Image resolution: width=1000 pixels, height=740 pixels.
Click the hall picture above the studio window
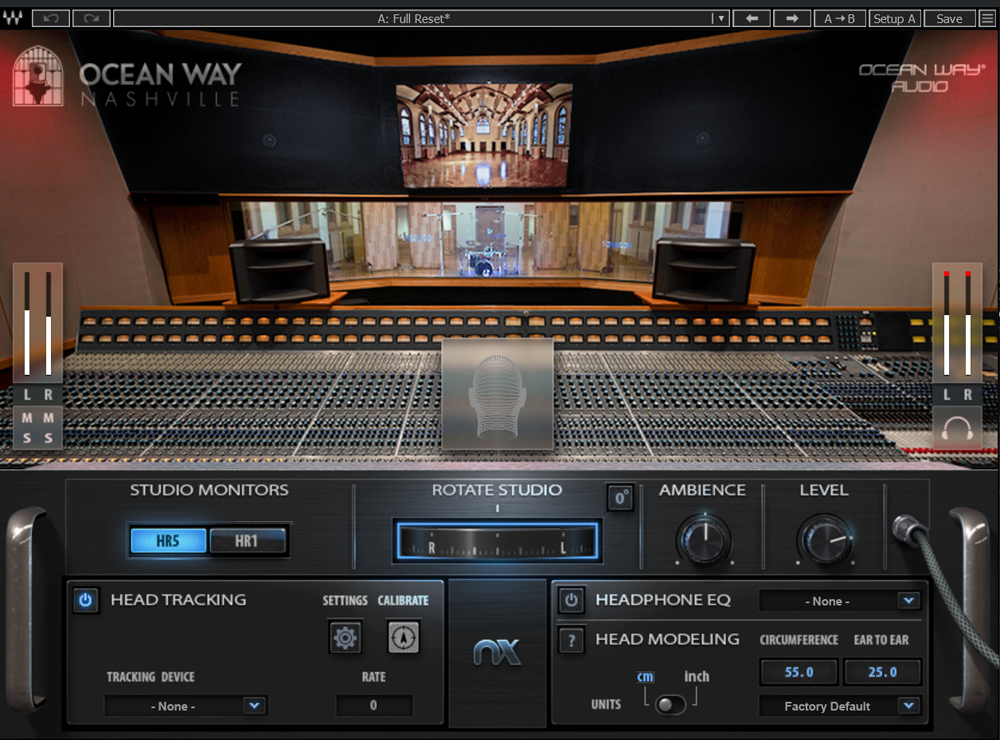tap(484, 136)
